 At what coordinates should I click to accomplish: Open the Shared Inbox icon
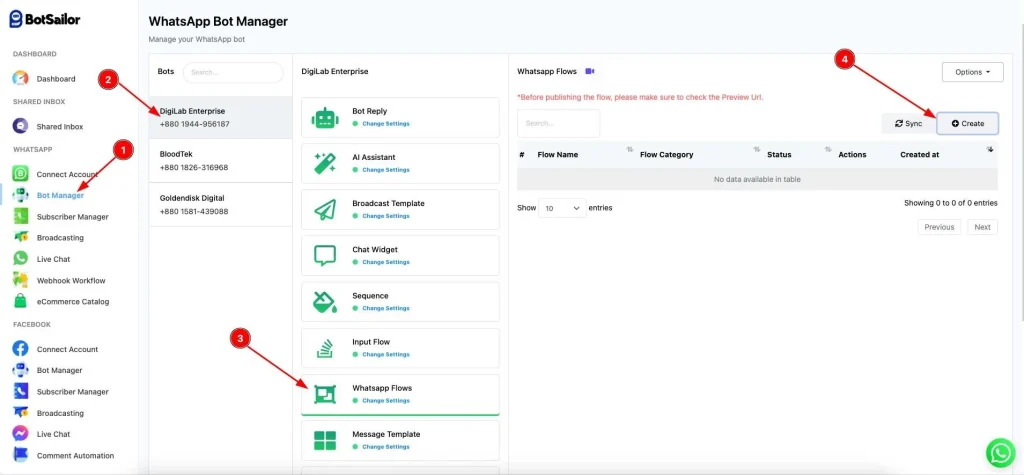point(20,126)
